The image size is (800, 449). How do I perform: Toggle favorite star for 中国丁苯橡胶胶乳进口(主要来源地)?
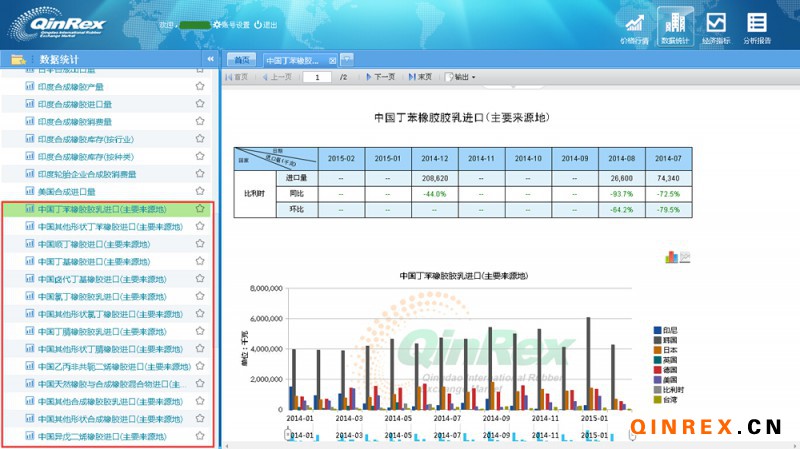tap(200, 209)
